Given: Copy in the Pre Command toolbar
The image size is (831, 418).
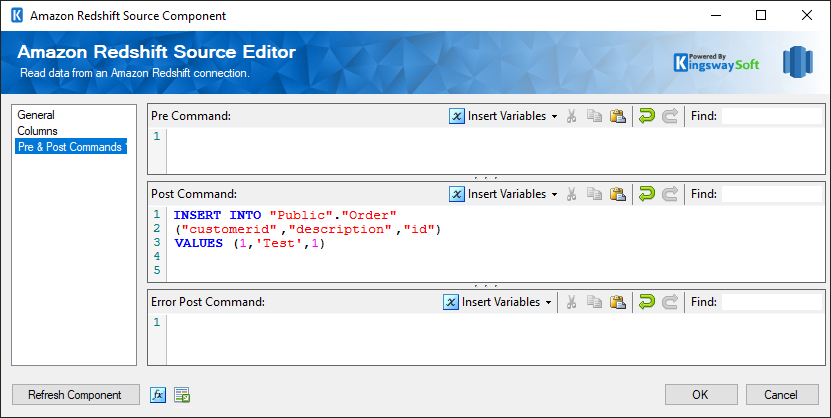Looking at the screenshot, I should click(x=594, y=116).
